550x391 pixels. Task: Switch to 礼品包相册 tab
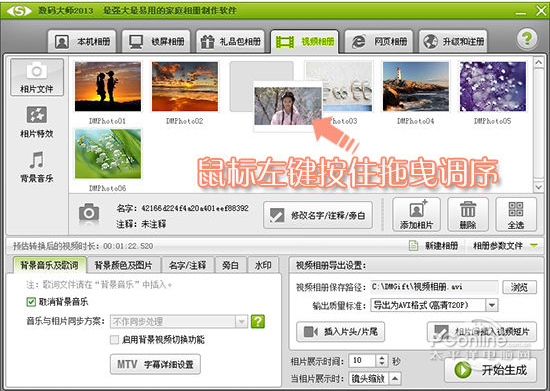230,41
